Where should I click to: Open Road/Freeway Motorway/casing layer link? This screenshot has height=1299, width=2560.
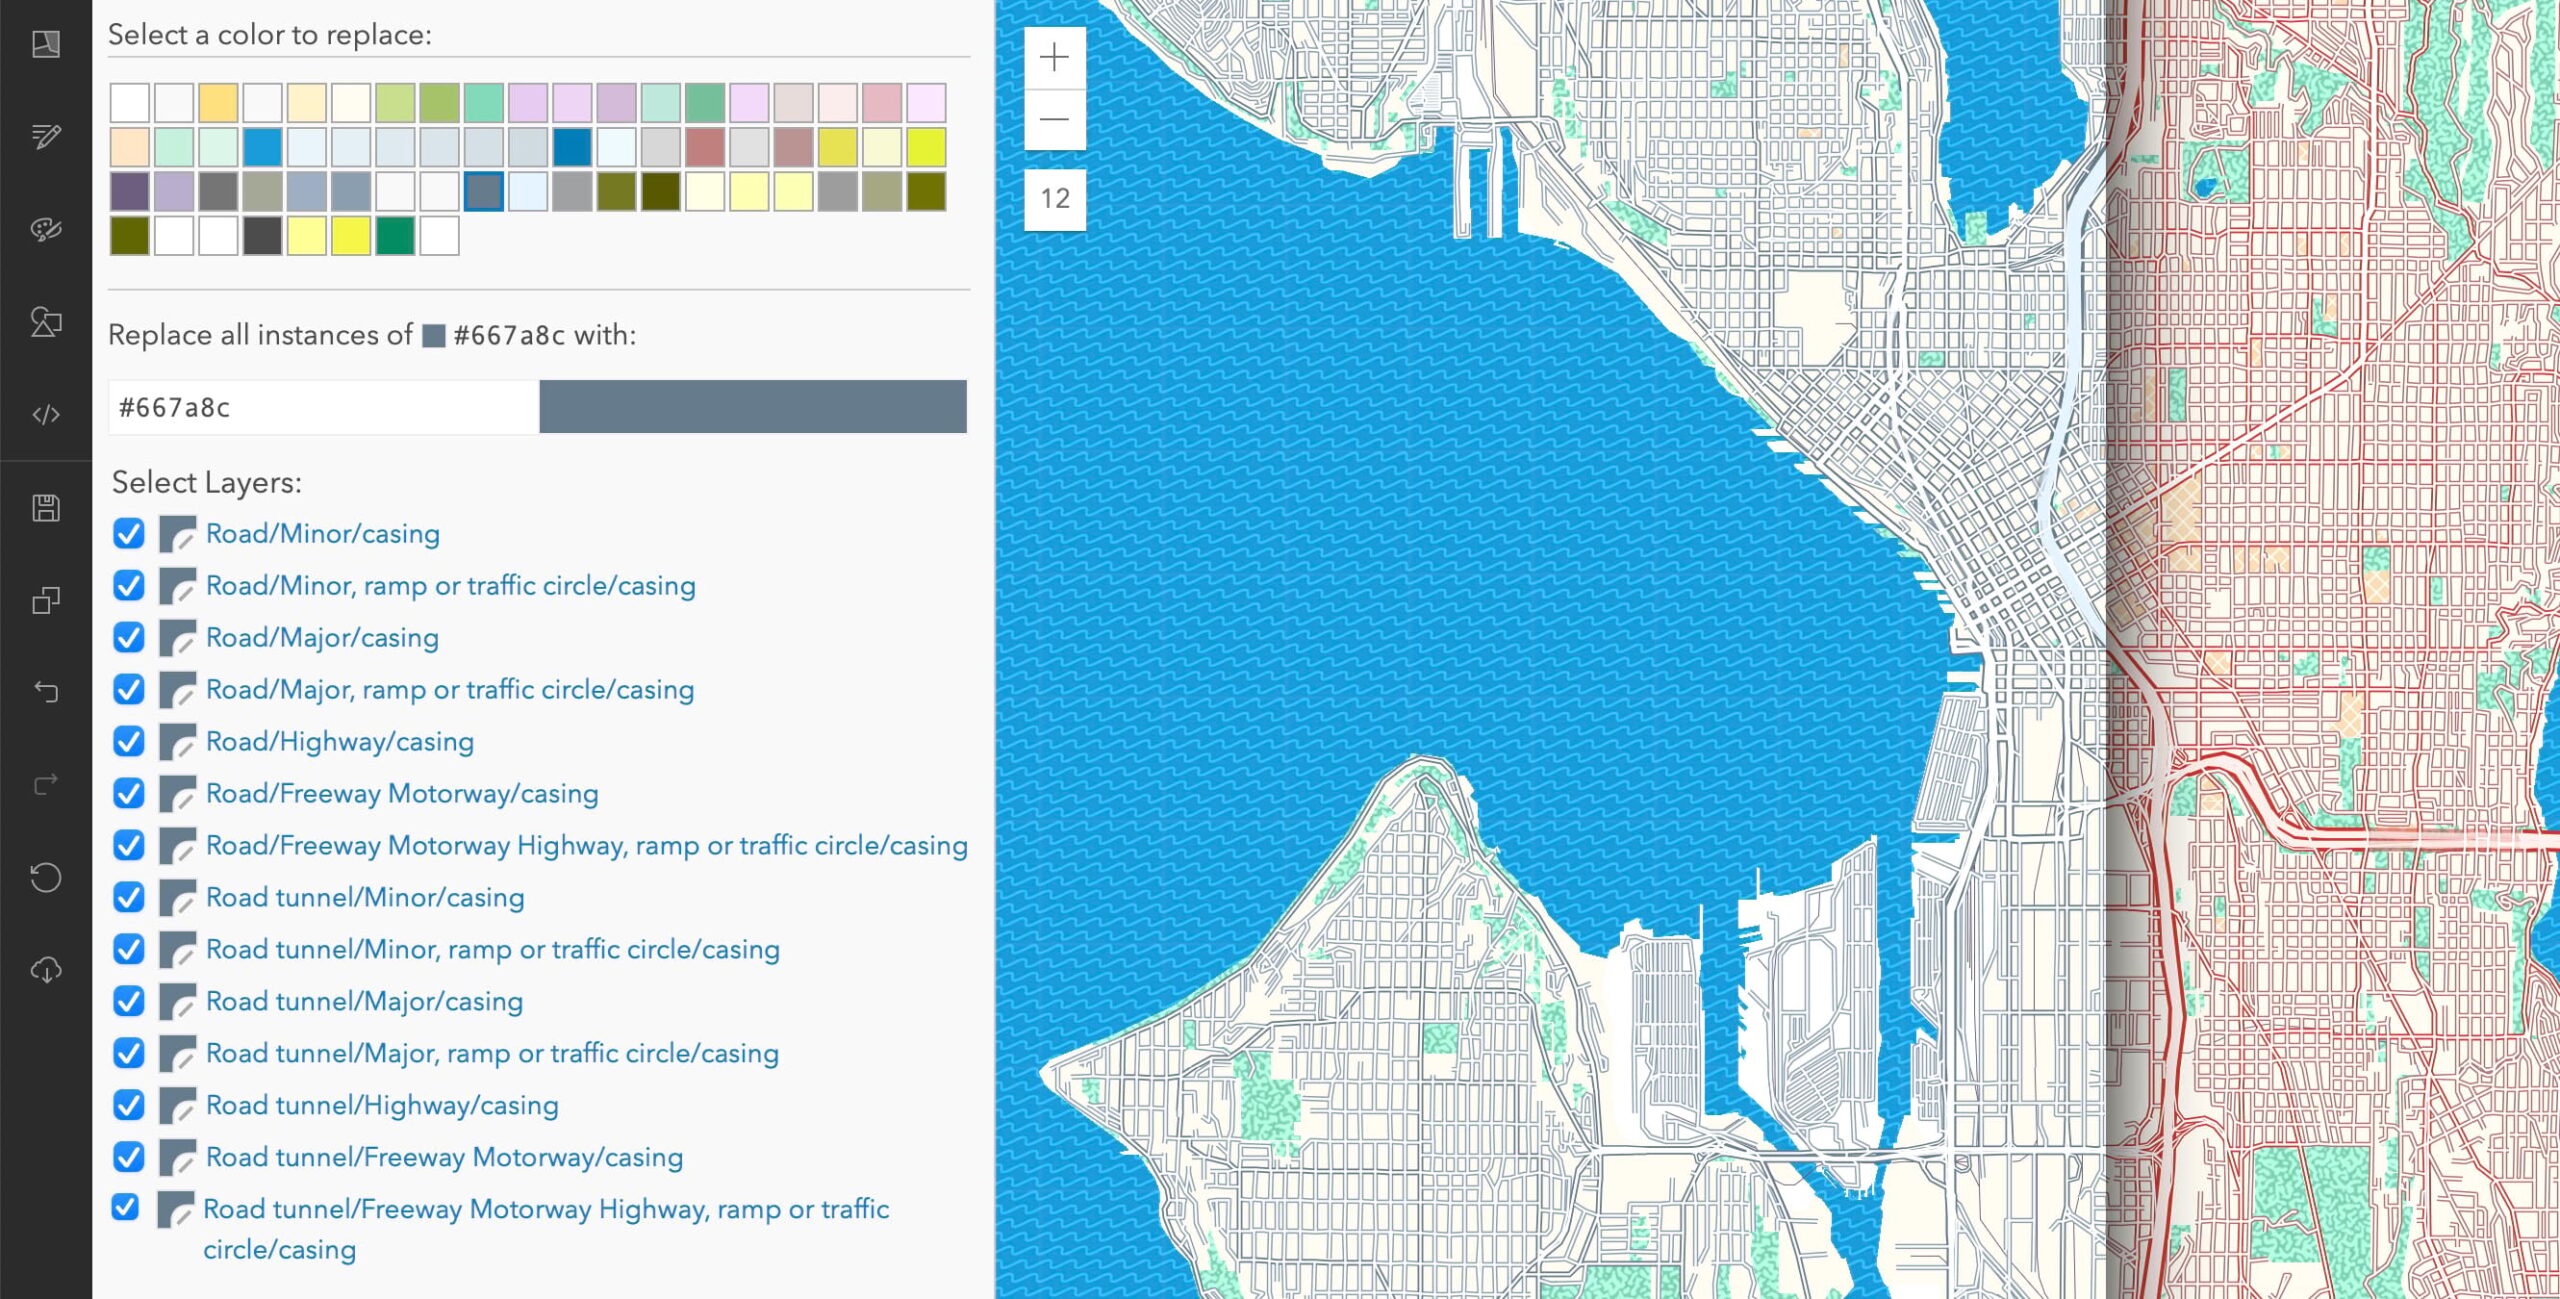point(402,794)
